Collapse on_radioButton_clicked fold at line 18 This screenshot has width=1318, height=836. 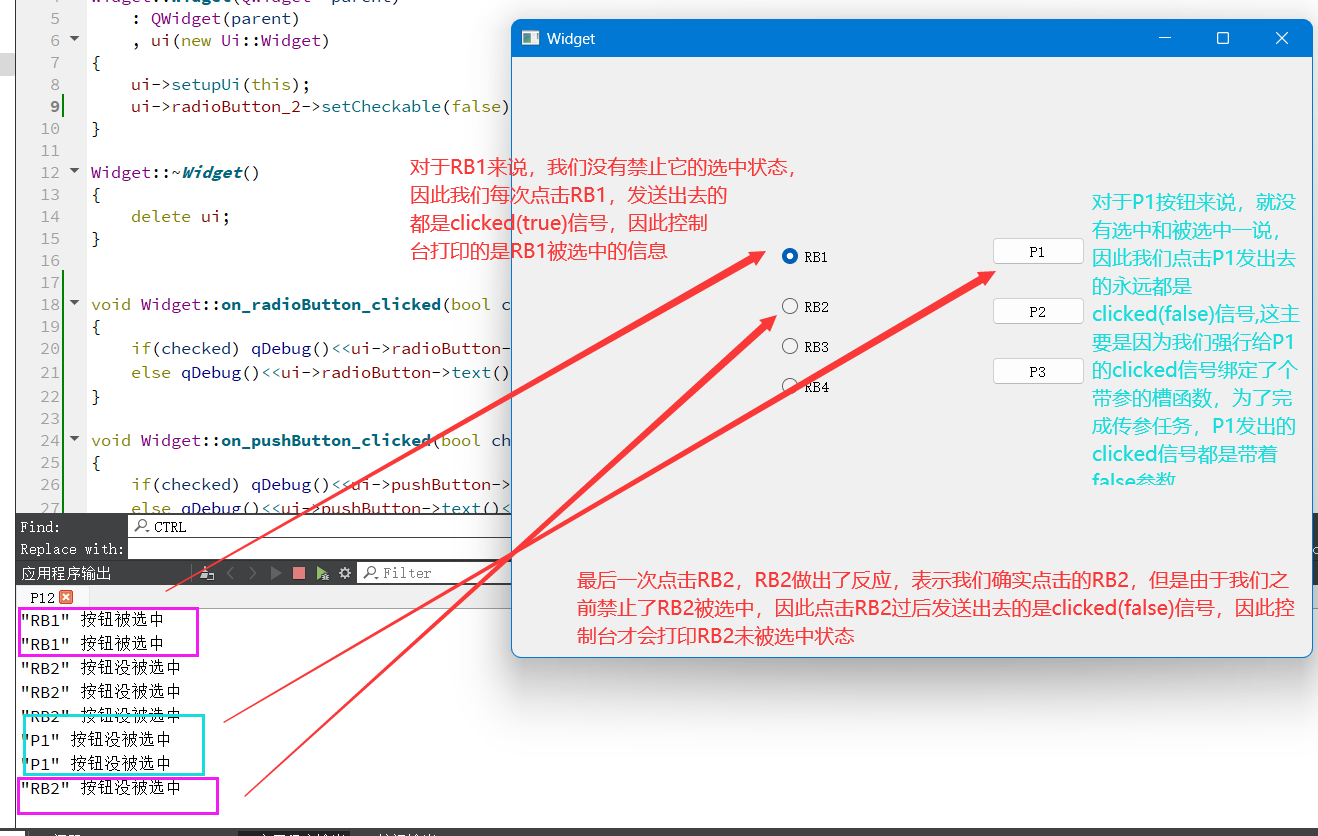pyautogui.click(x=74, y=304)
